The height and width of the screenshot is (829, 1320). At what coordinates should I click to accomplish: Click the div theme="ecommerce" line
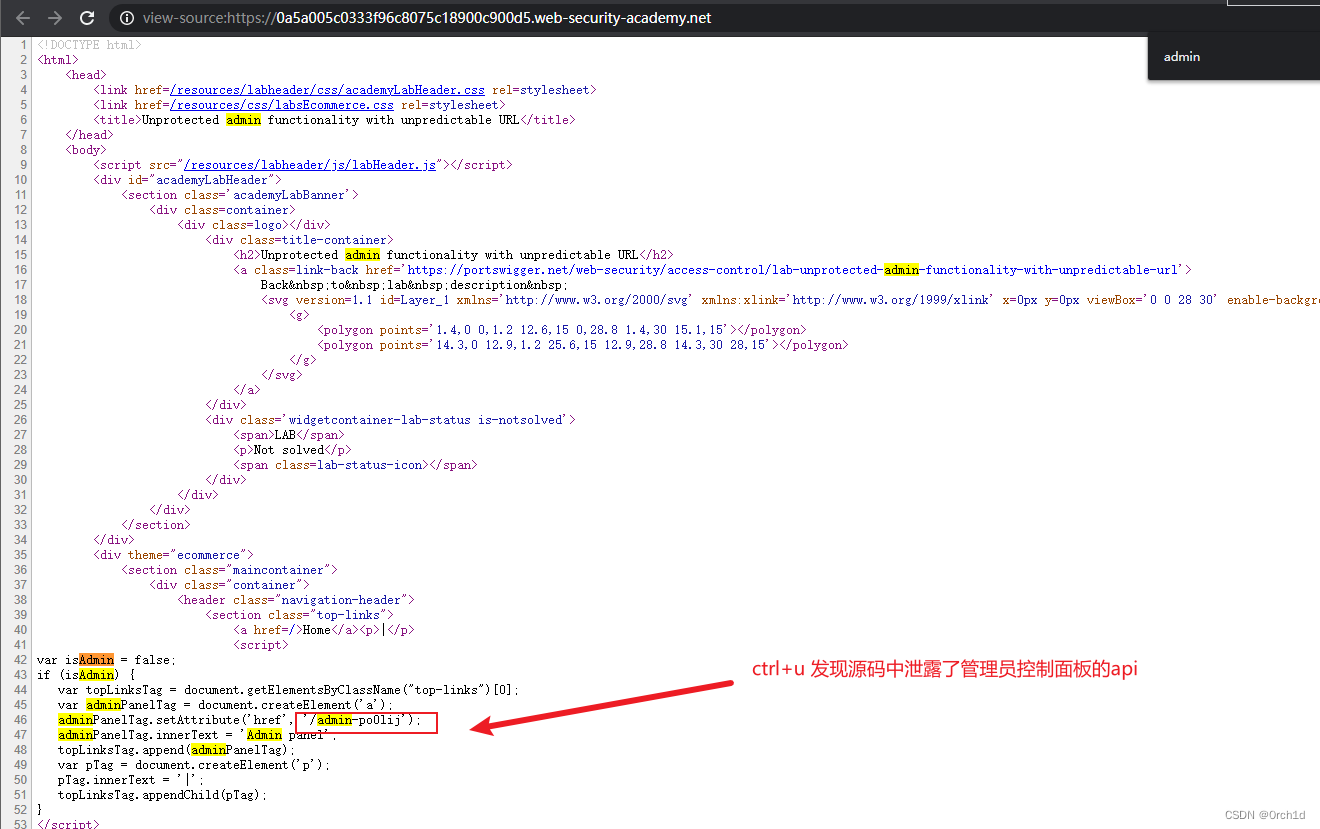[174, 555]
